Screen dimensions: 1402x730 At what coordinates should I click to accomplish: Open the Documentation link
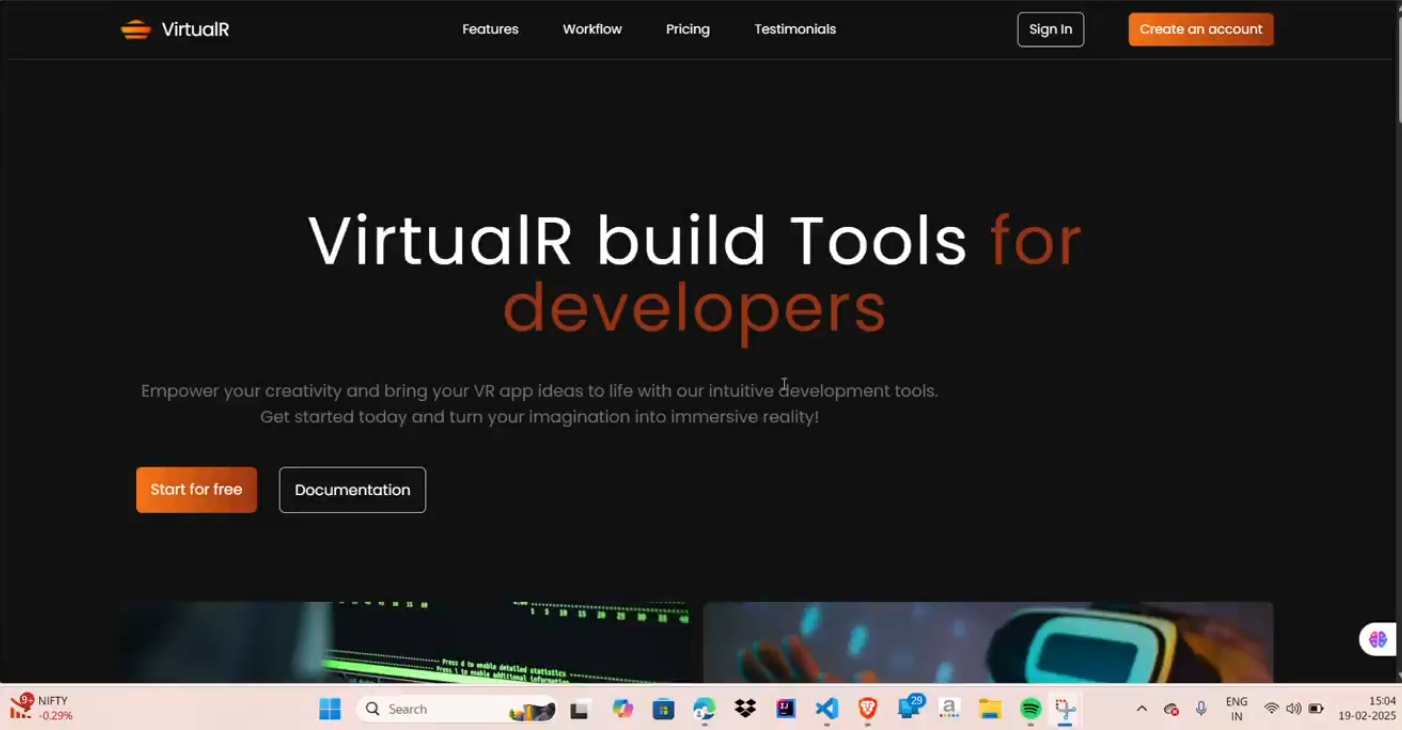(x=352, y=490)
